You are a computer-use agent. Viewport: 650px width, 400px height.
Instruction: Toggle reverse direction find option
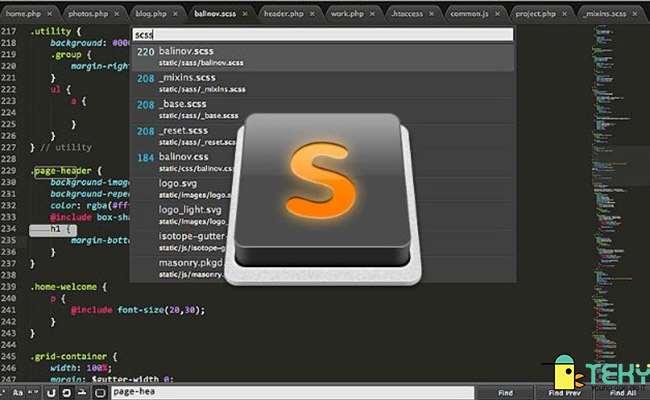pos(51,392)
